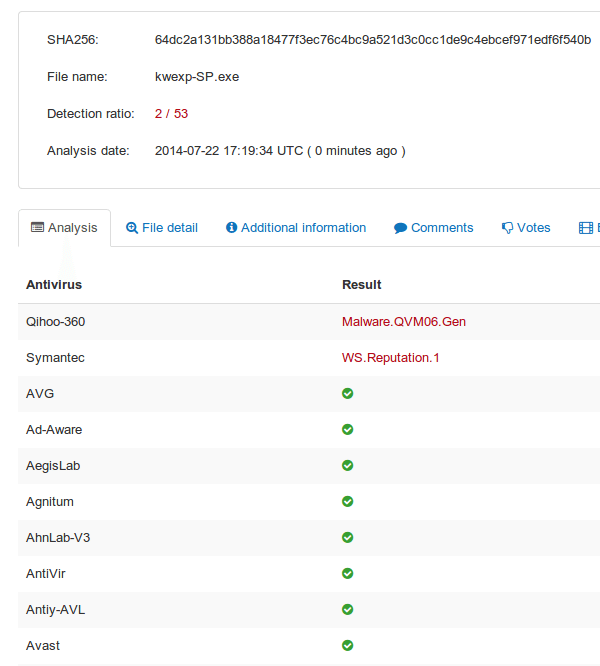Screen dimensions: 600x666
Task: Select the Antiy-AVL antivirus name
Action: pos(56,610)
